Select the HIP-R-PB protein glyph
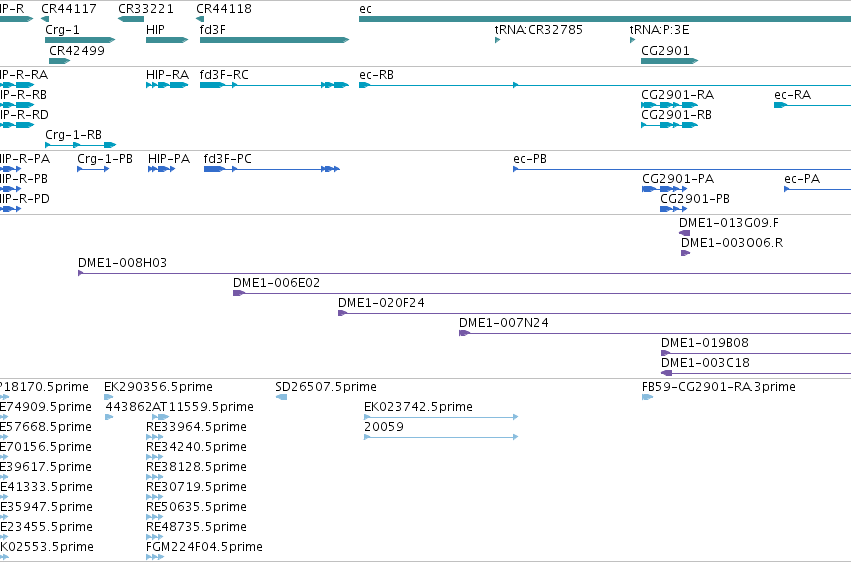Viewport: 851px width, 562px height. coord(11,189)
